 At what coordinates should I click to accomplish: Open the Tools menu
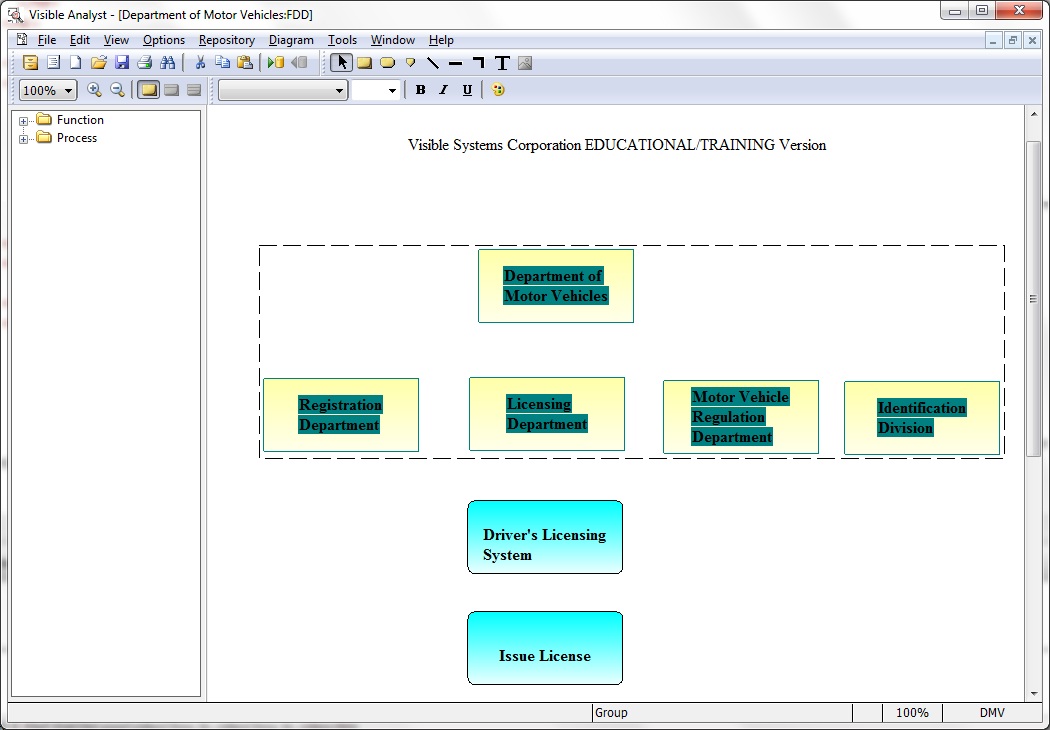(342, 40)
